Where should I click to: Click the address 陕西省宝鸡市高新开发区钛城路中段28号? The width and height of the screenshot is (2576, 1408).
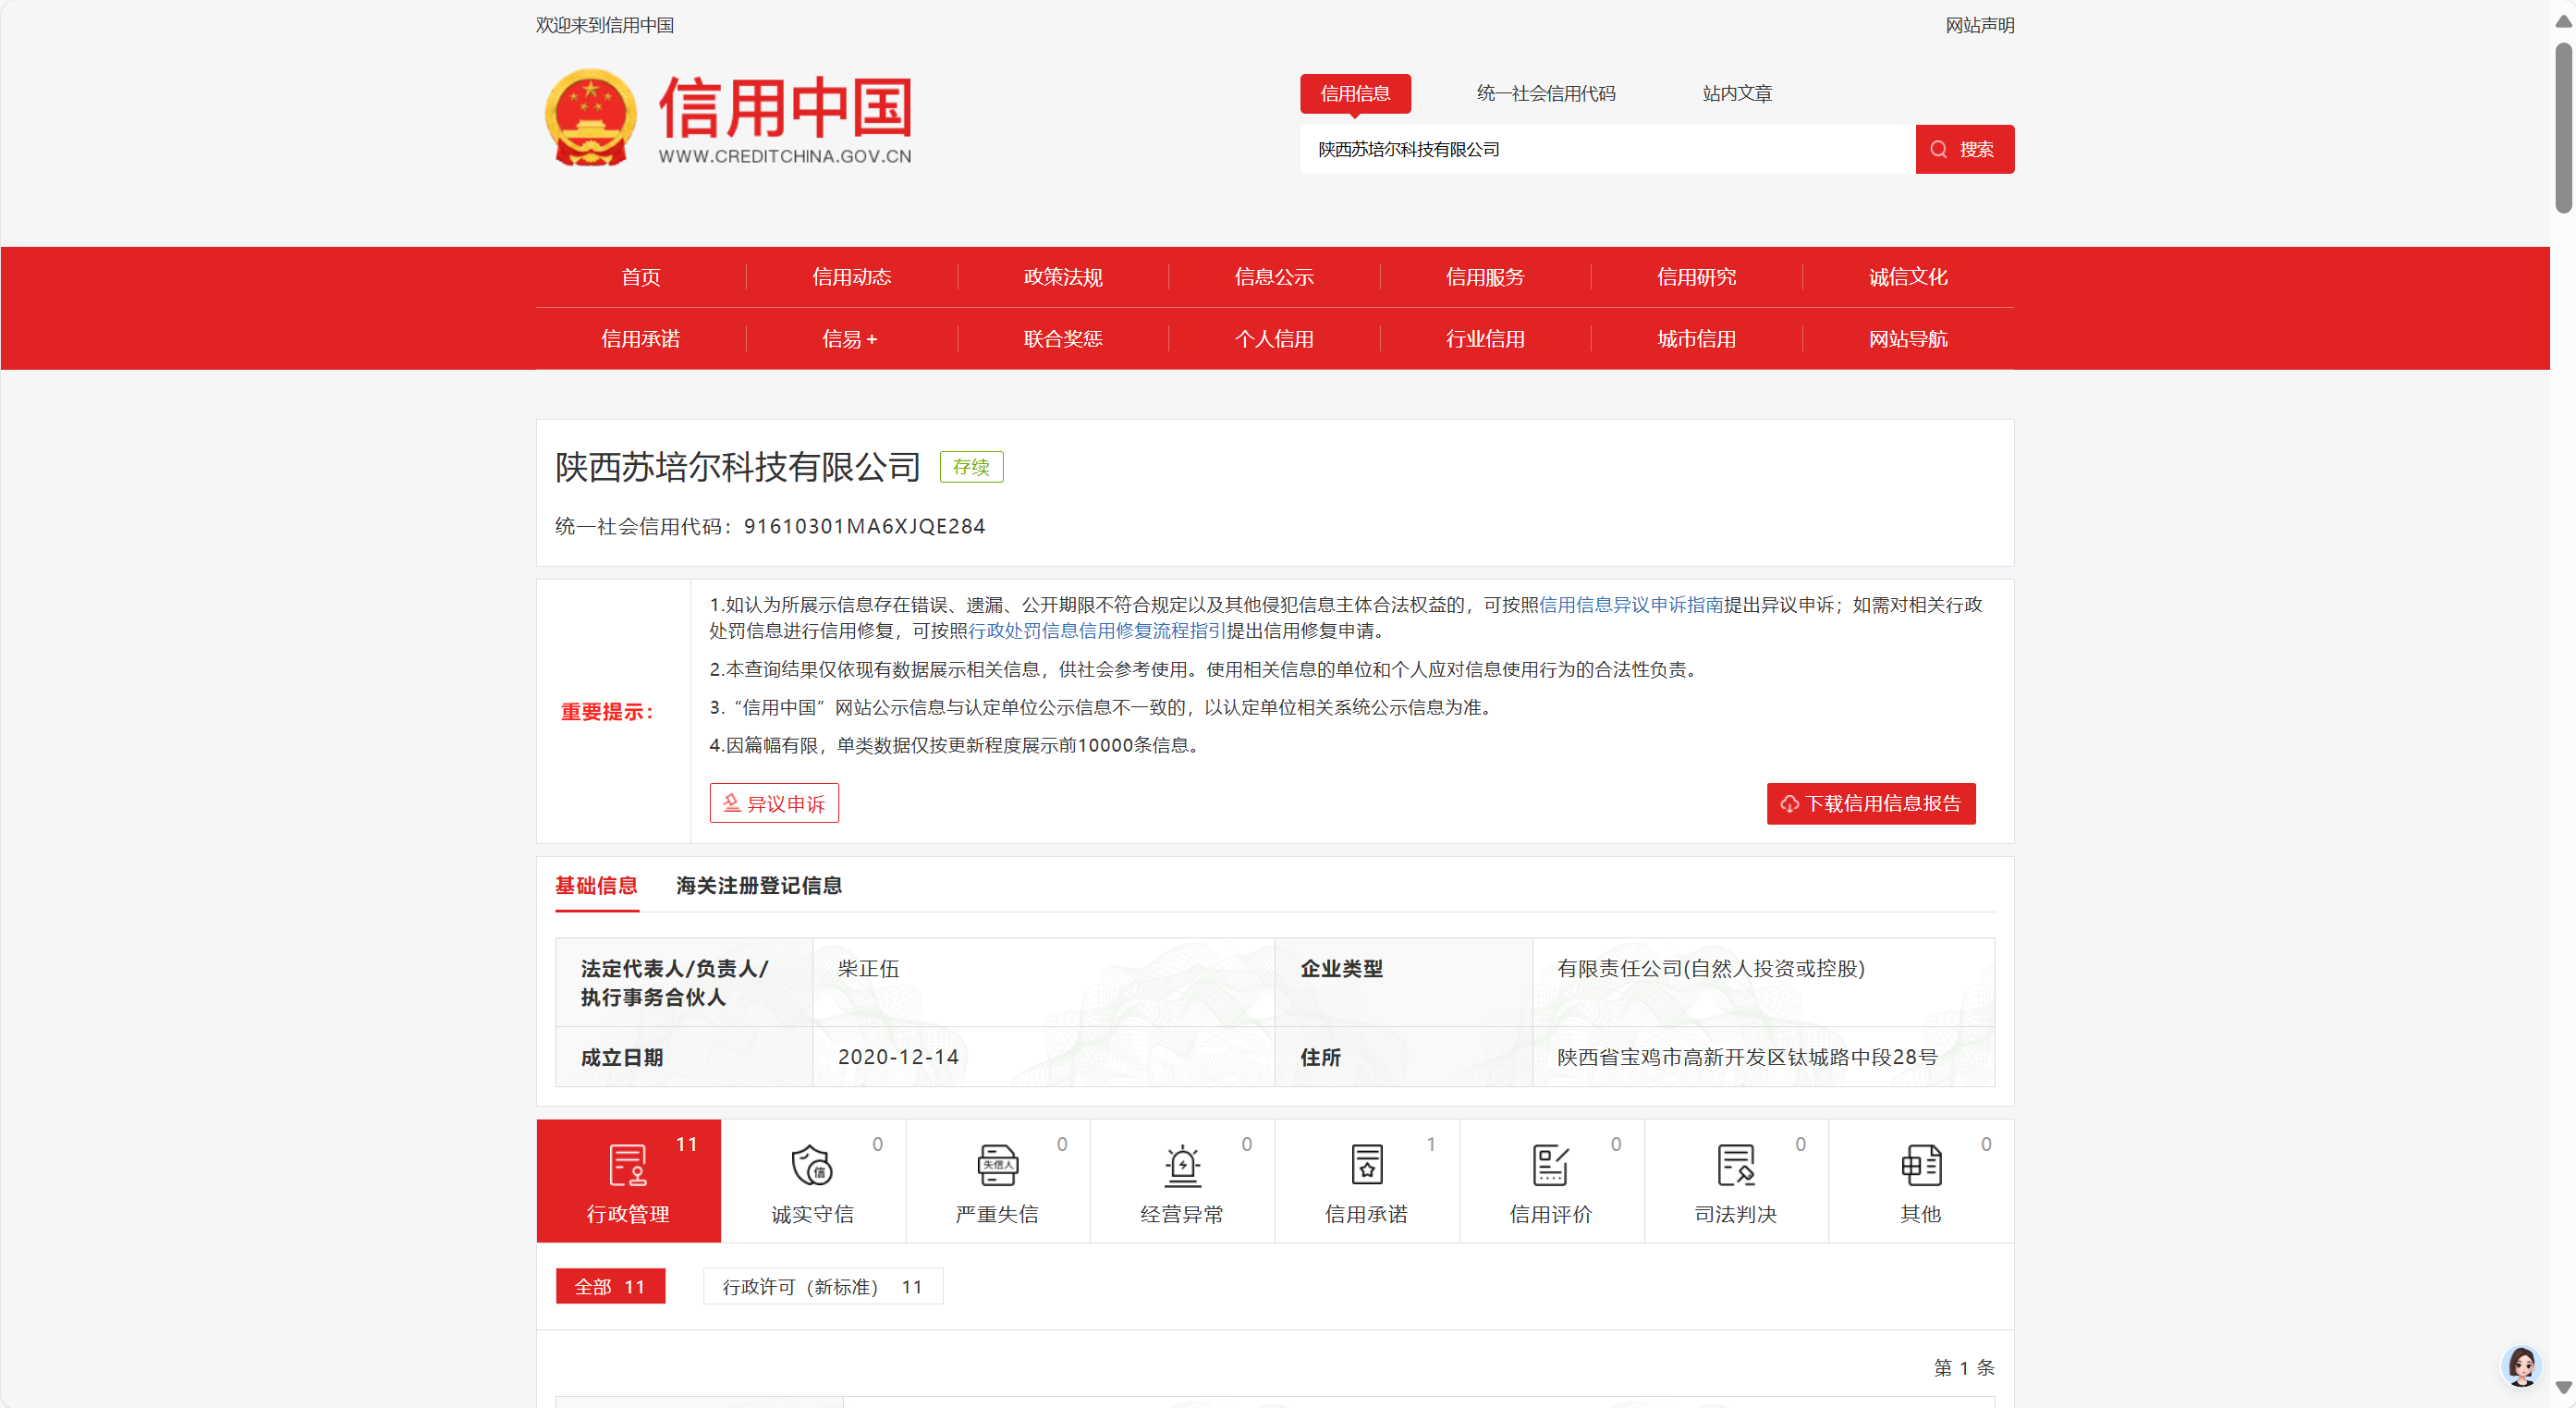[1747, 1057]
